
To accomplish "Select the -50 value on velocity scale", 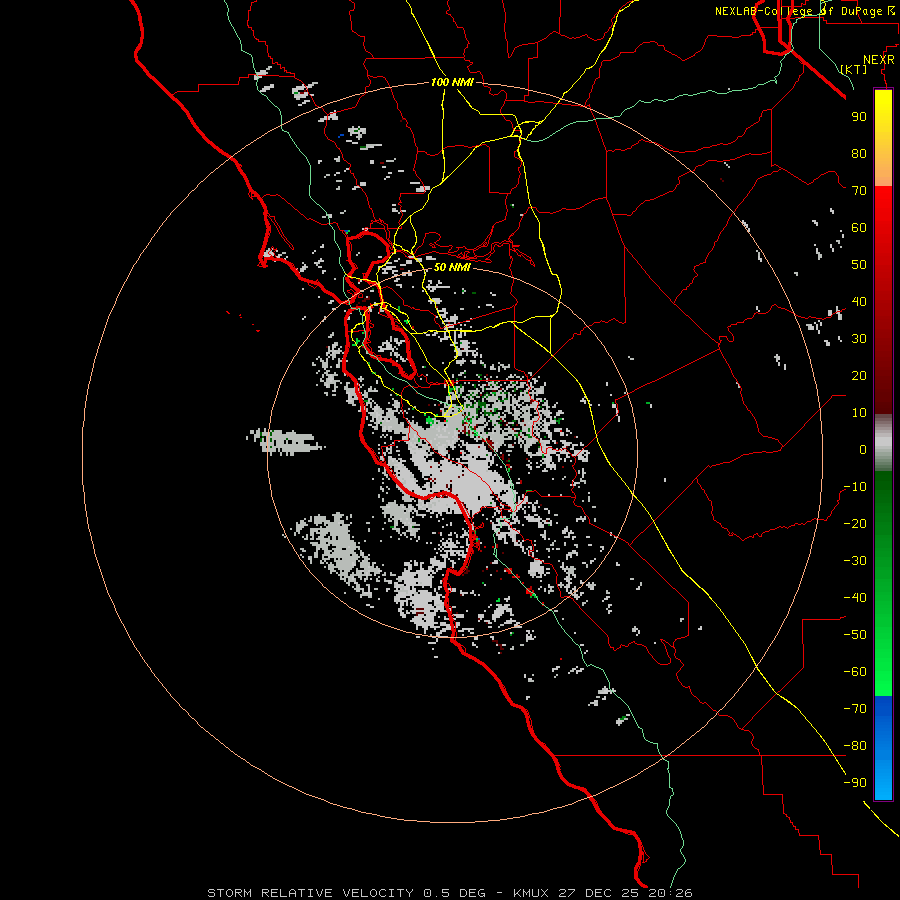I will (855, 635).
